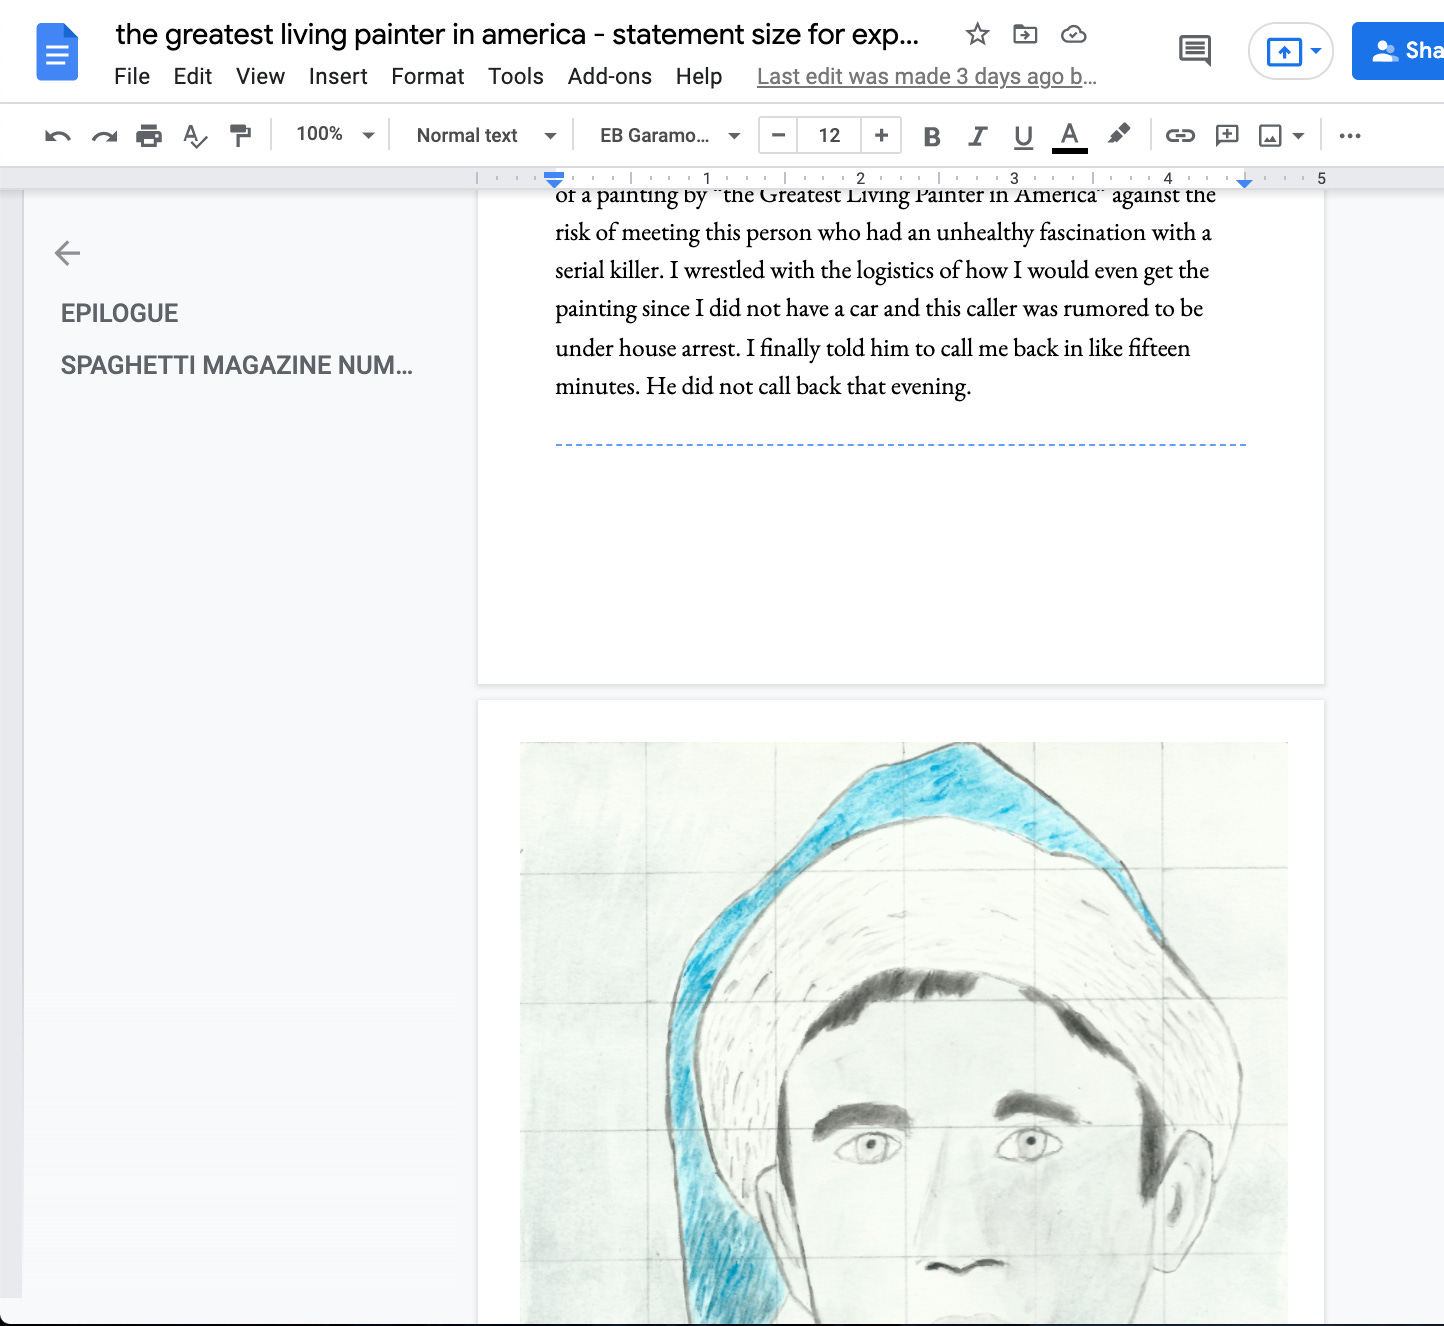This screenshot has height=1326, width=1444.
Task: Open the text color picker
Action: 1069,137
